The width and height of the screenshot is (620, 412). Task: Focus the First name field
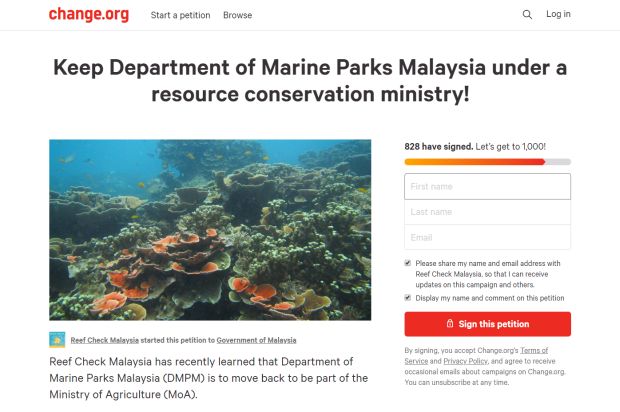(487, 187)
